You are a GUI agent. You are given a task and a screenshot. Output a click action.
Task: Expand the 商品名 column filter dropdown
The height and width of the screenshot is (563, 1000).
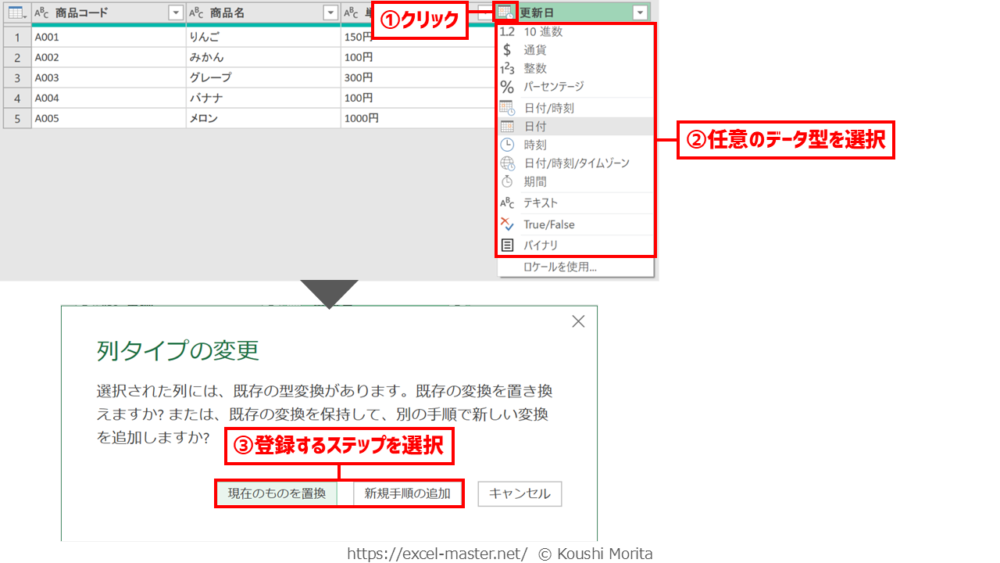tap(330, 13)
